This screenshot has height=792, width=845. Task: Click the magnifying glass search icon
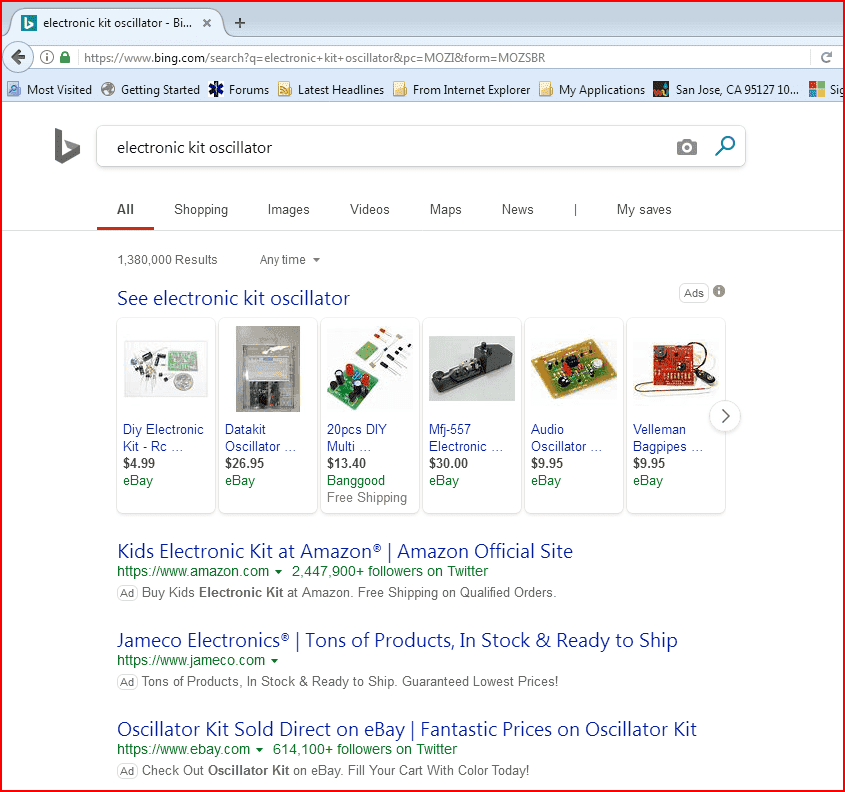pos(725,147)
